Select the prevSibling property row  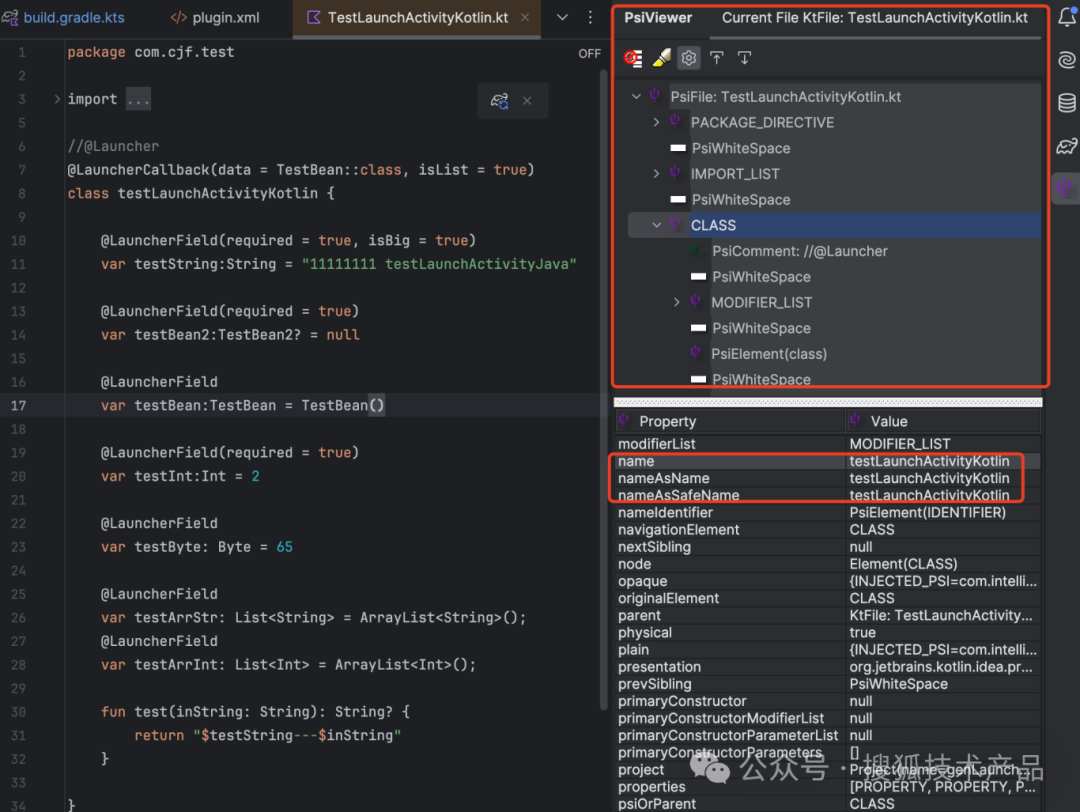pos(827,684)
